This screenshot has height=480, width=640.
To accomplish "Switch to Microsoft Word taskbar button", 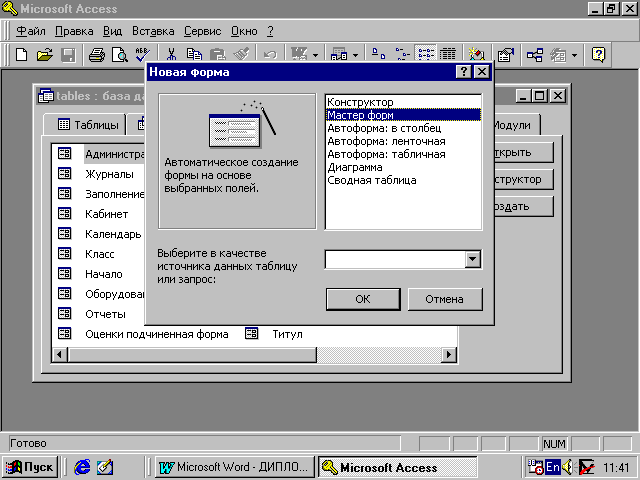I will [x=234, y=467].
